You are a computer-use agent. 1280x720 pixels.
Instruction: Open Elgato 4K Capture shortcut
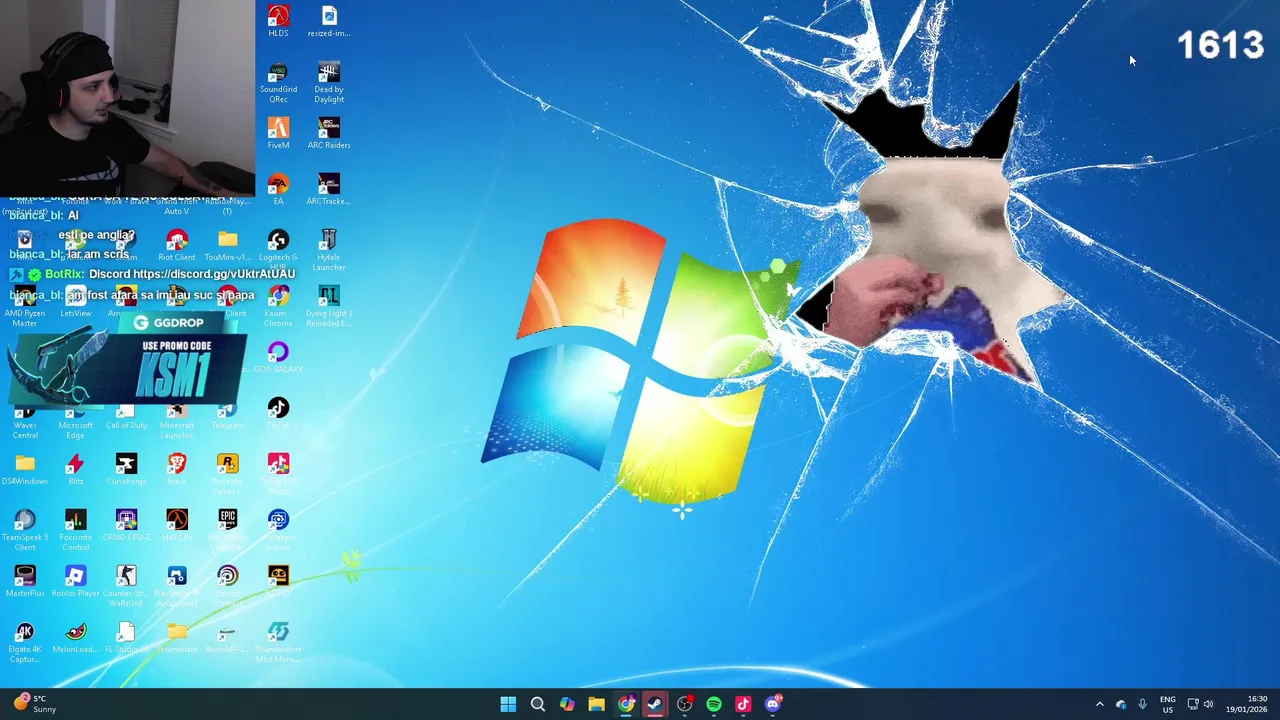(25, 642)
